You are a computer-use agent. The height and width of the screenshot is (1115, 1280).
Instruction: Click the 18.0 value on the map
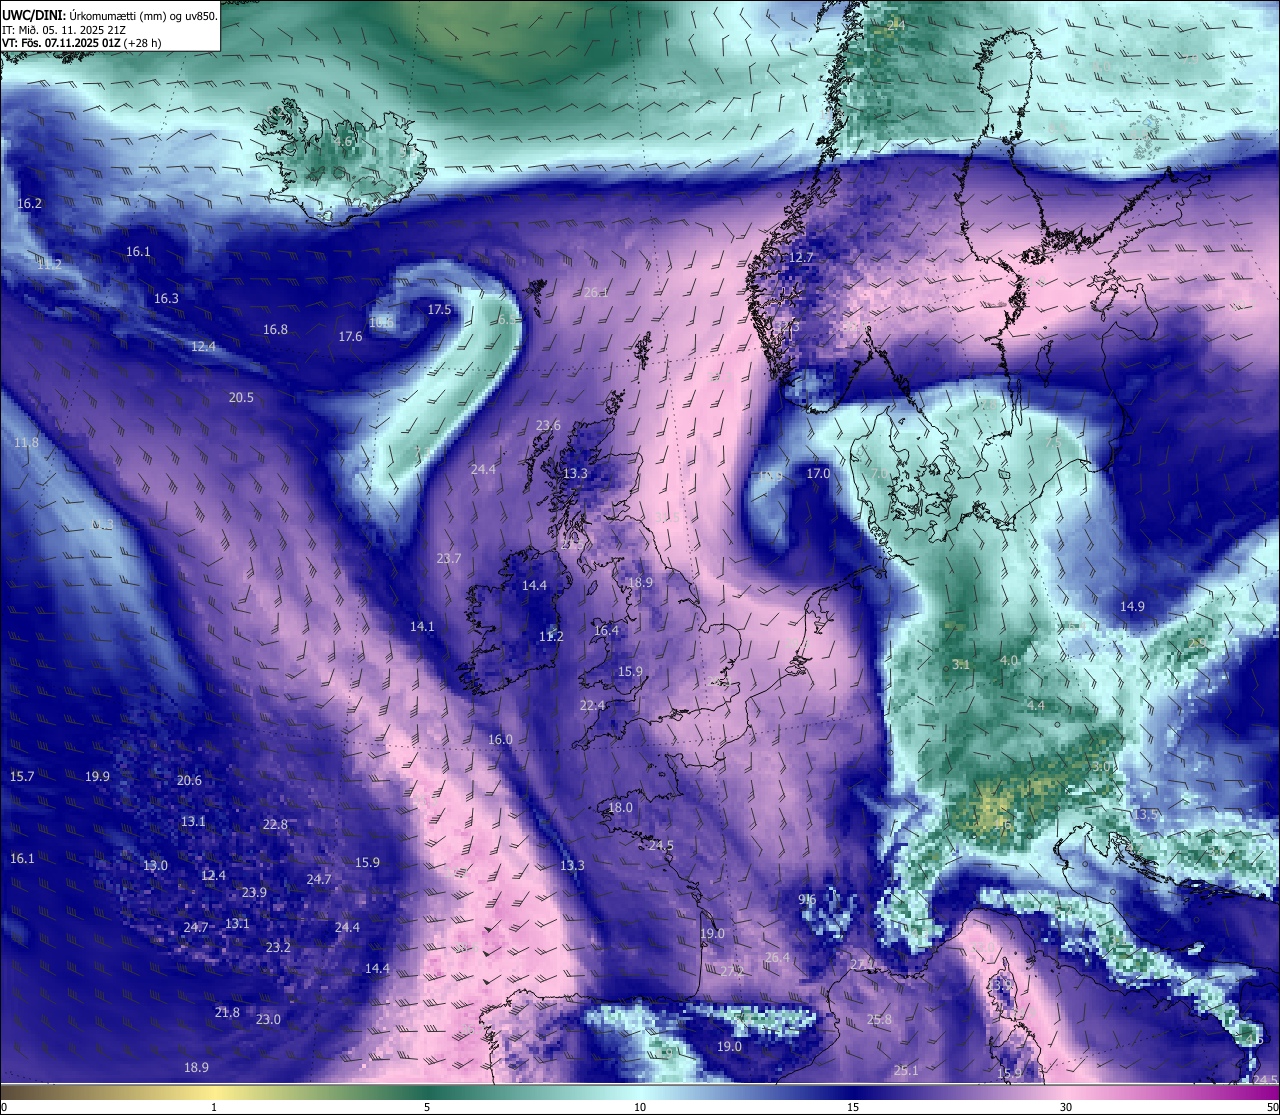pos(620,807)
